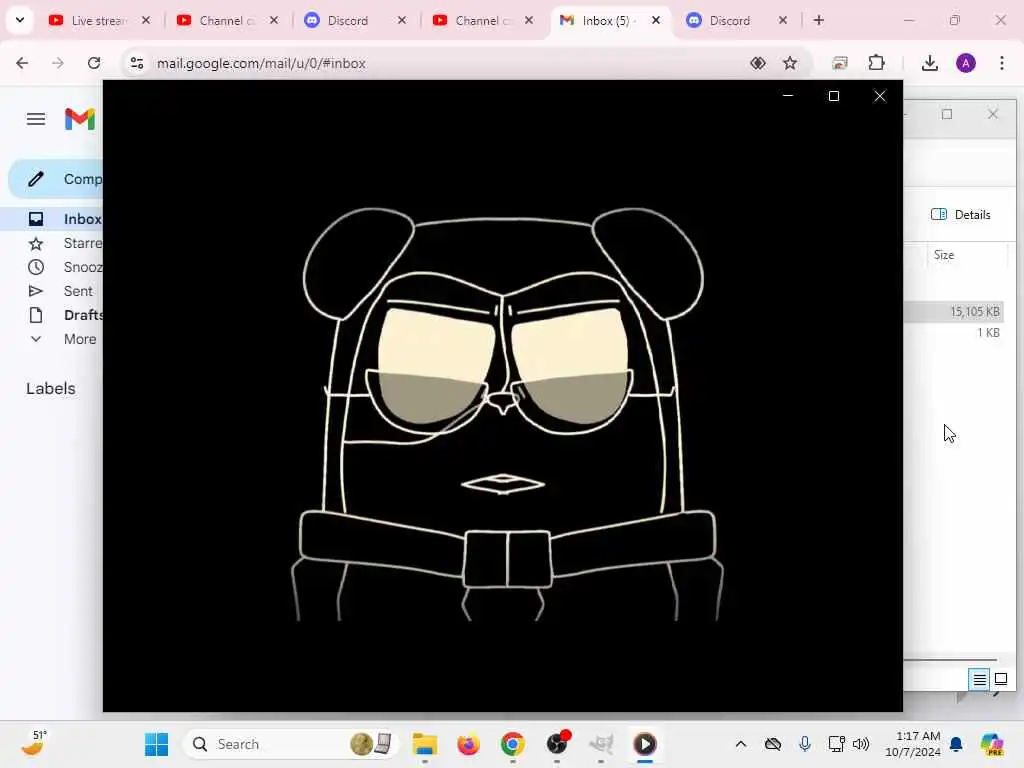
Task: Compose a new email
Action: [x=56, y=179]
